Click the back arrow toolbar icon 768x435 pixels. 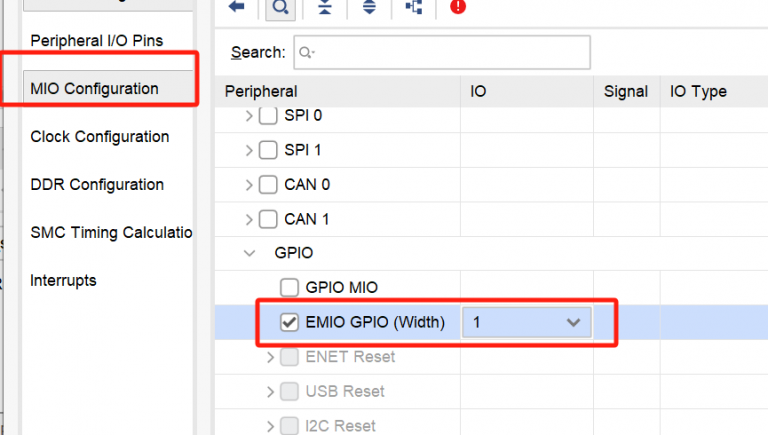pyautogui.click(x=237, y=7)
